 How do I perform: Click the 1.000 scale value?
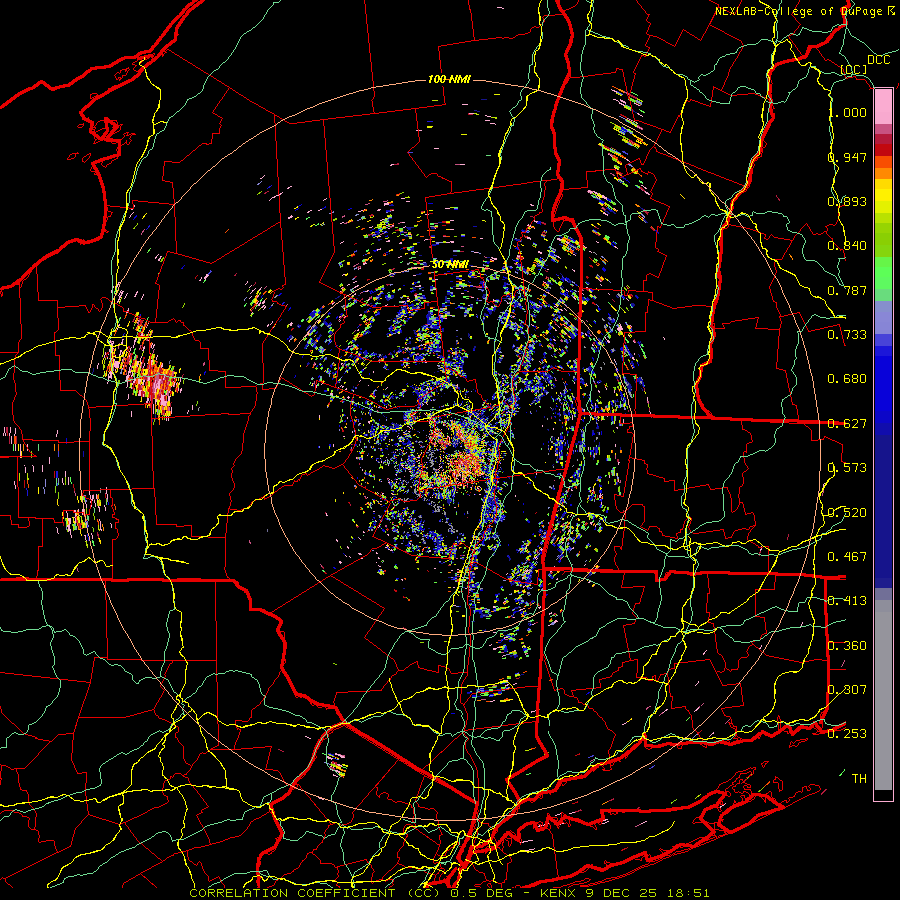pyautogui.click(x=848, y=112)
